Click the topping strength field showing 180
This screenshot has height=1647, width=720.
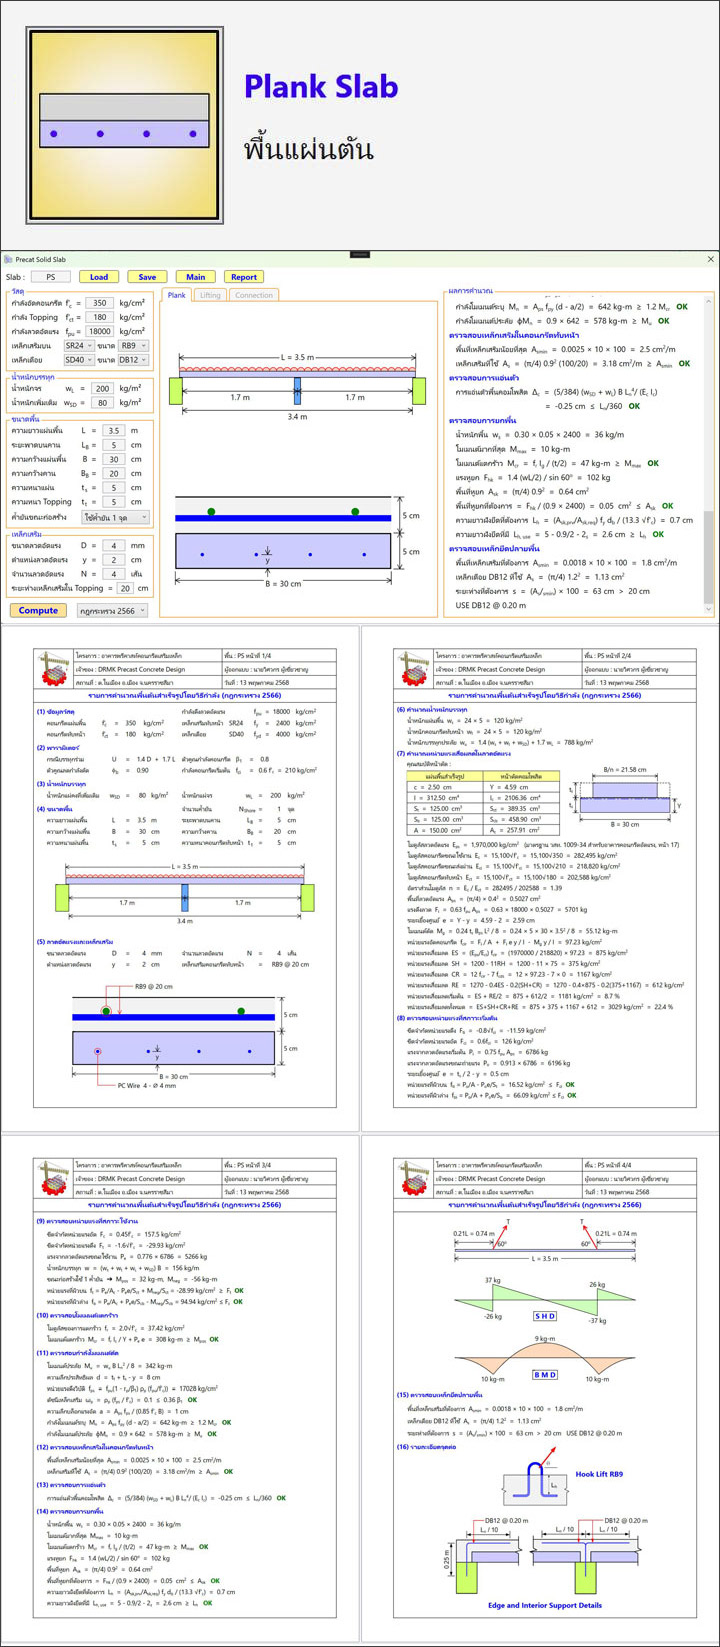99,316
